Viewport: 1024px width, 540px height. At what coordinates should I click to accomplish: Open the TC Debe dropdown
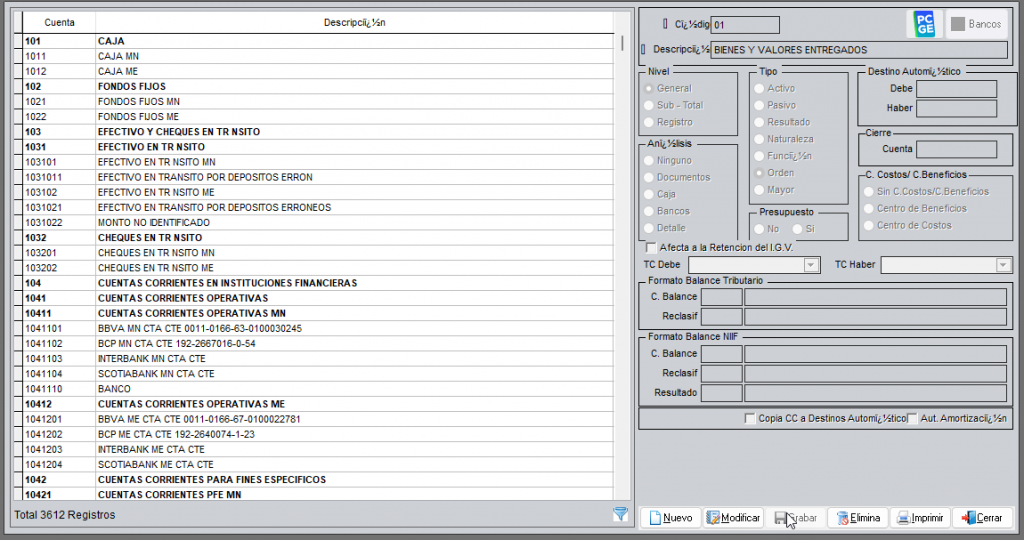[x=810, y=264]
